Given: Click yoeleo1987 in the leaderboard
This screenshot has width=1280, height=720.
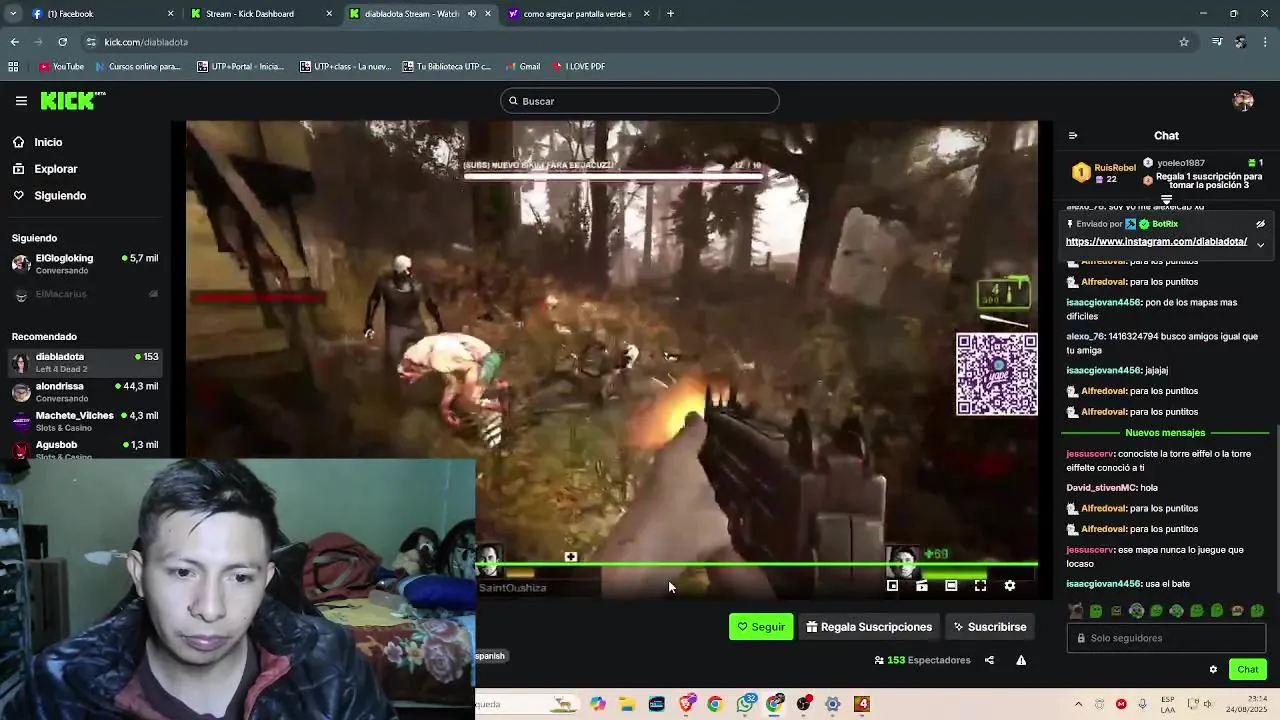Looking at the screenshot, I should 1180,163.
